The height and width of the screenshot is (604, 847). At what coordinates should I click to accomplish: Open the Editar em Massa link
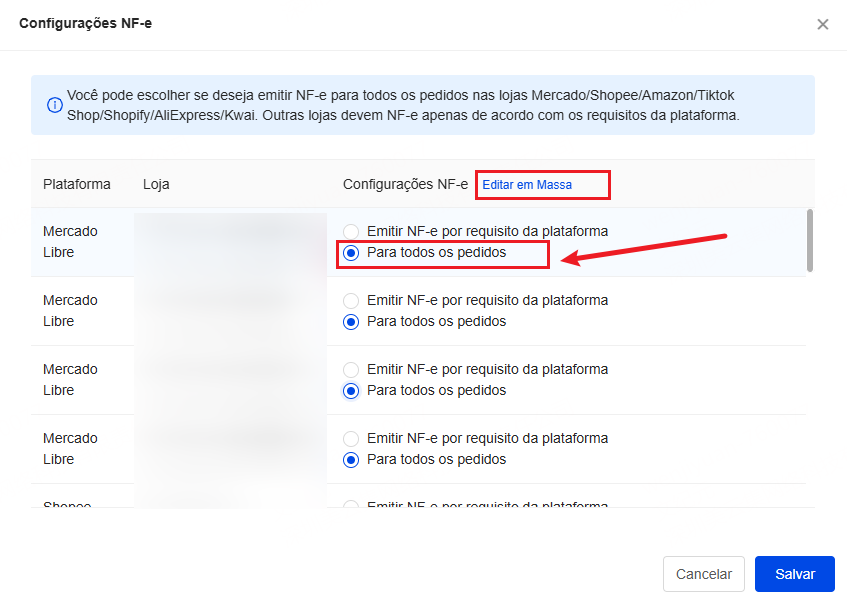click(x=527, y=185)
